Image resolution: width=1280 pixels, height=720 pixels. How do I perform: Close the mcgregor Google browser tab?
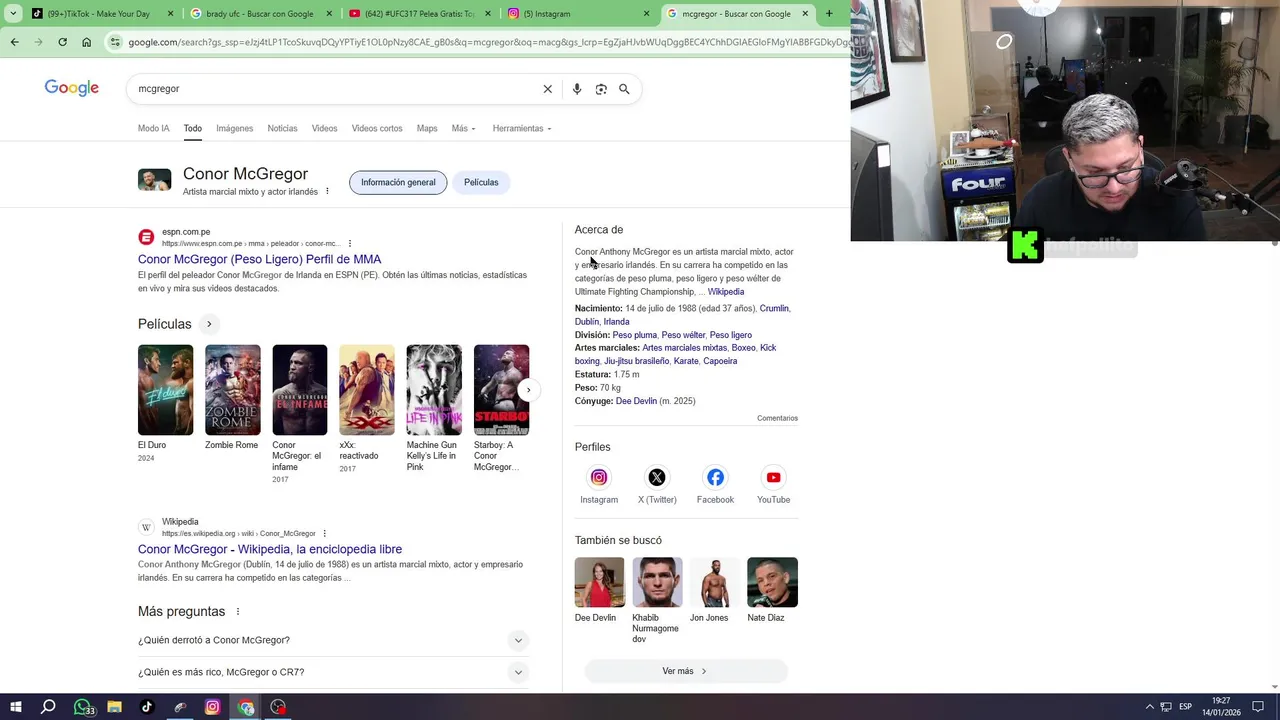pos(805,14)
